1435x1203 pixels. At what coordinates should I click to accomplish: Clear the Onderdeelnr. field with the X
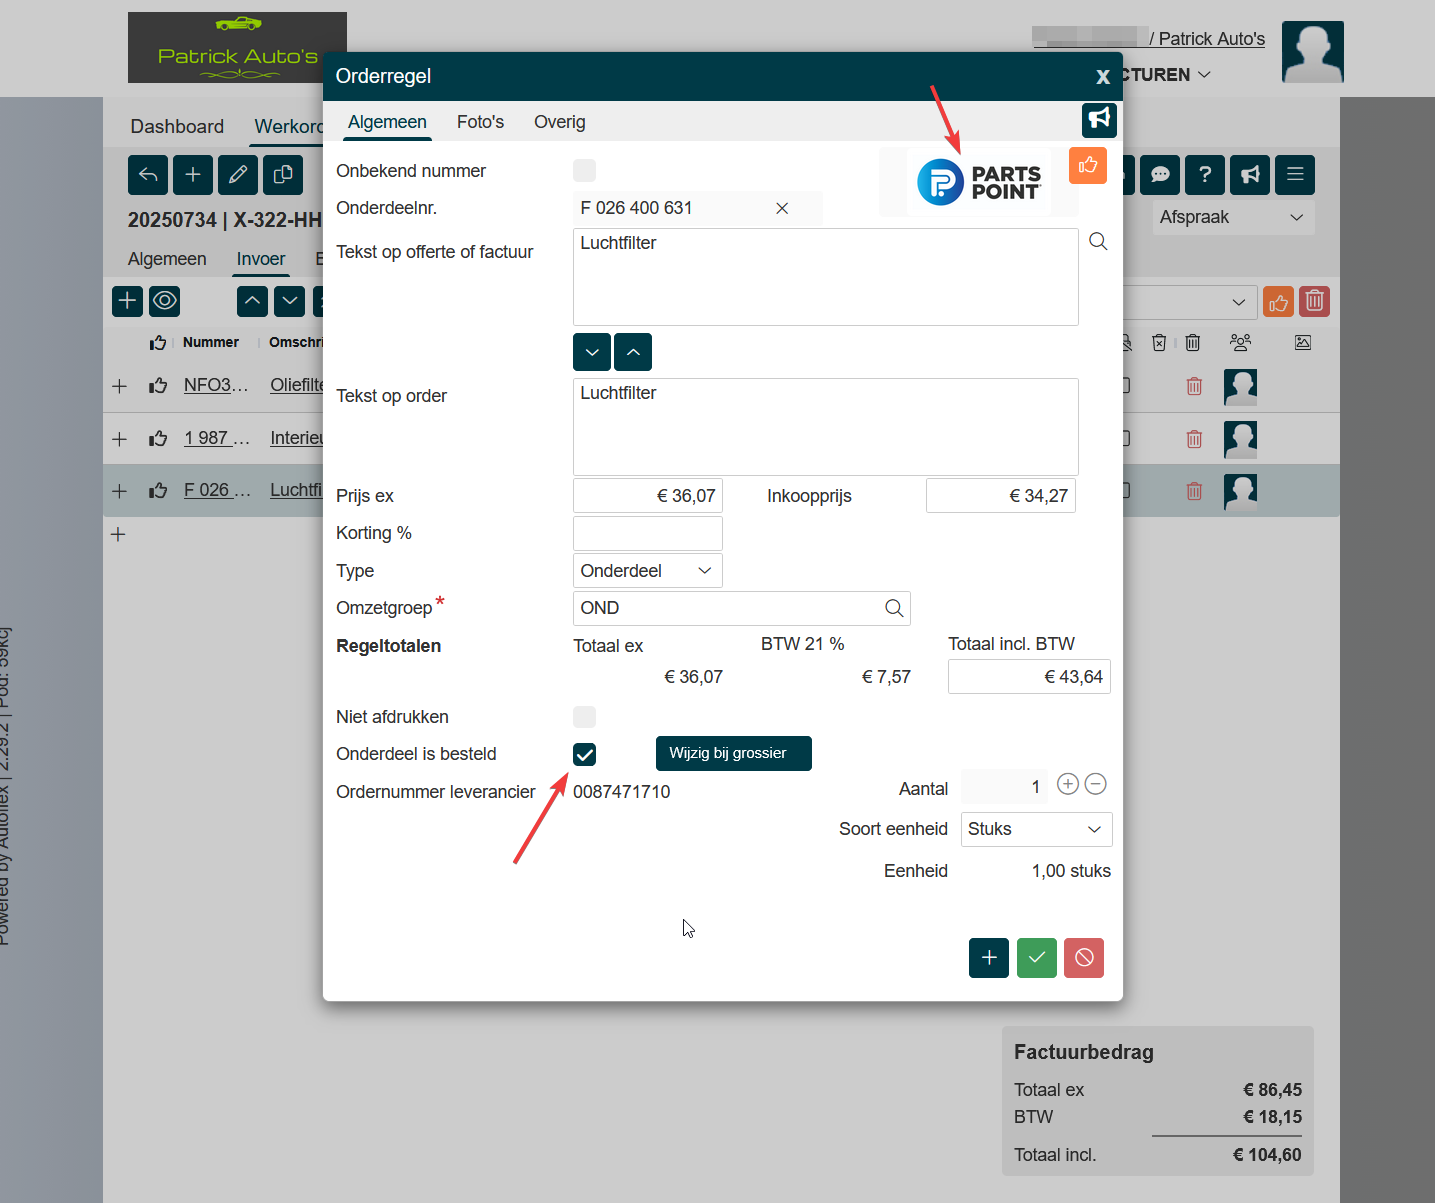pos(782,208)
